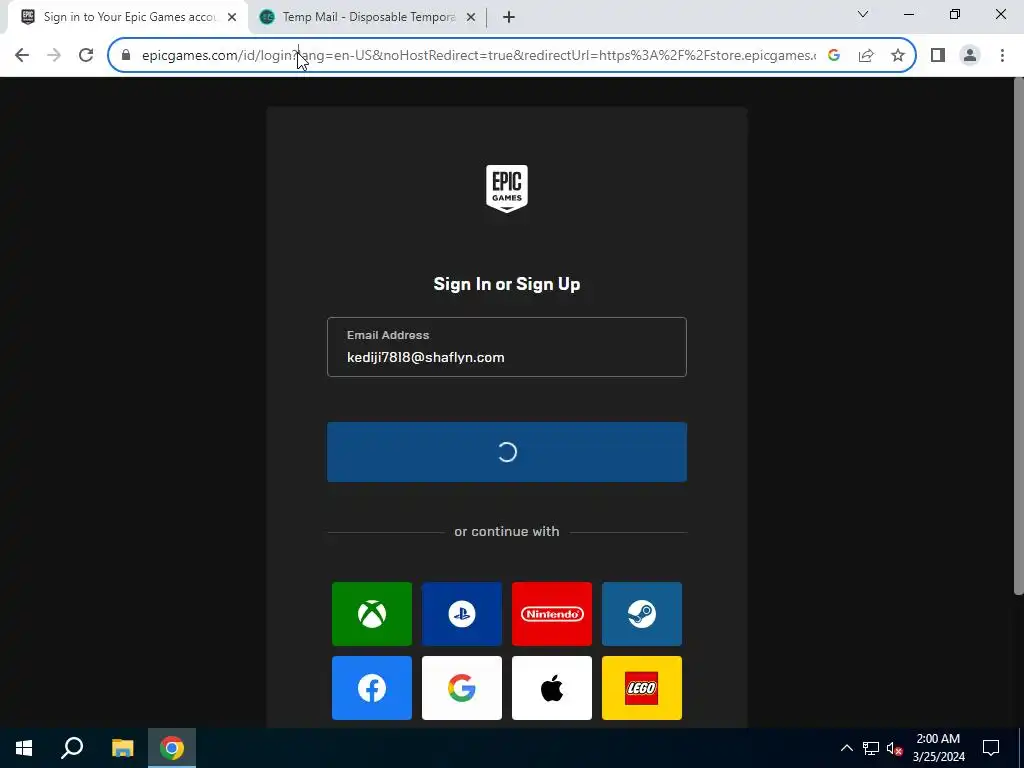
Task: Open the browser side panel
Action: coord(938,55)
